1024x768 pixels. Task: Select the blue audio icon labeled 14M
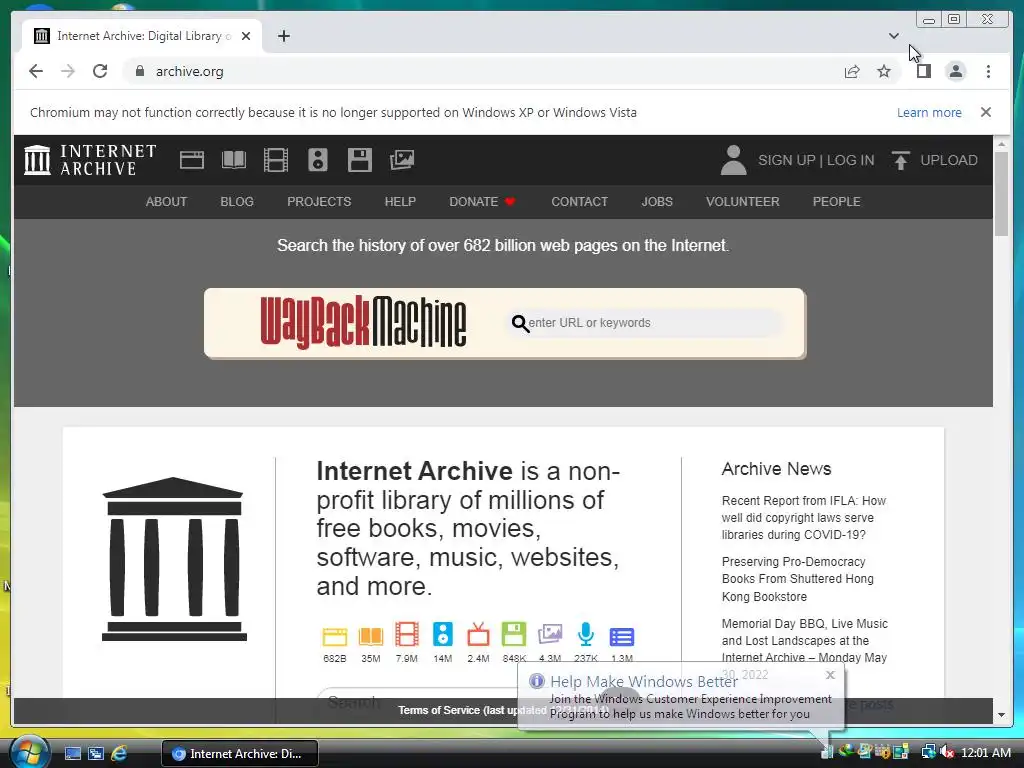pos(442,634)
